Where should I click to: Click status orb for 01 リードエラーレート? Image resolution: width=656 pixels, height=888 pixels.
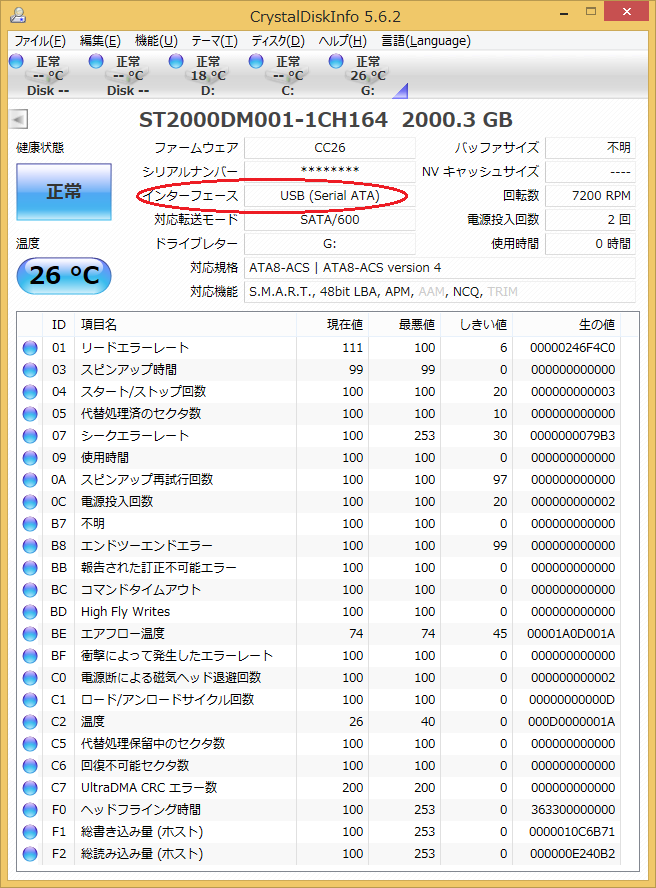tap(30, 348)
